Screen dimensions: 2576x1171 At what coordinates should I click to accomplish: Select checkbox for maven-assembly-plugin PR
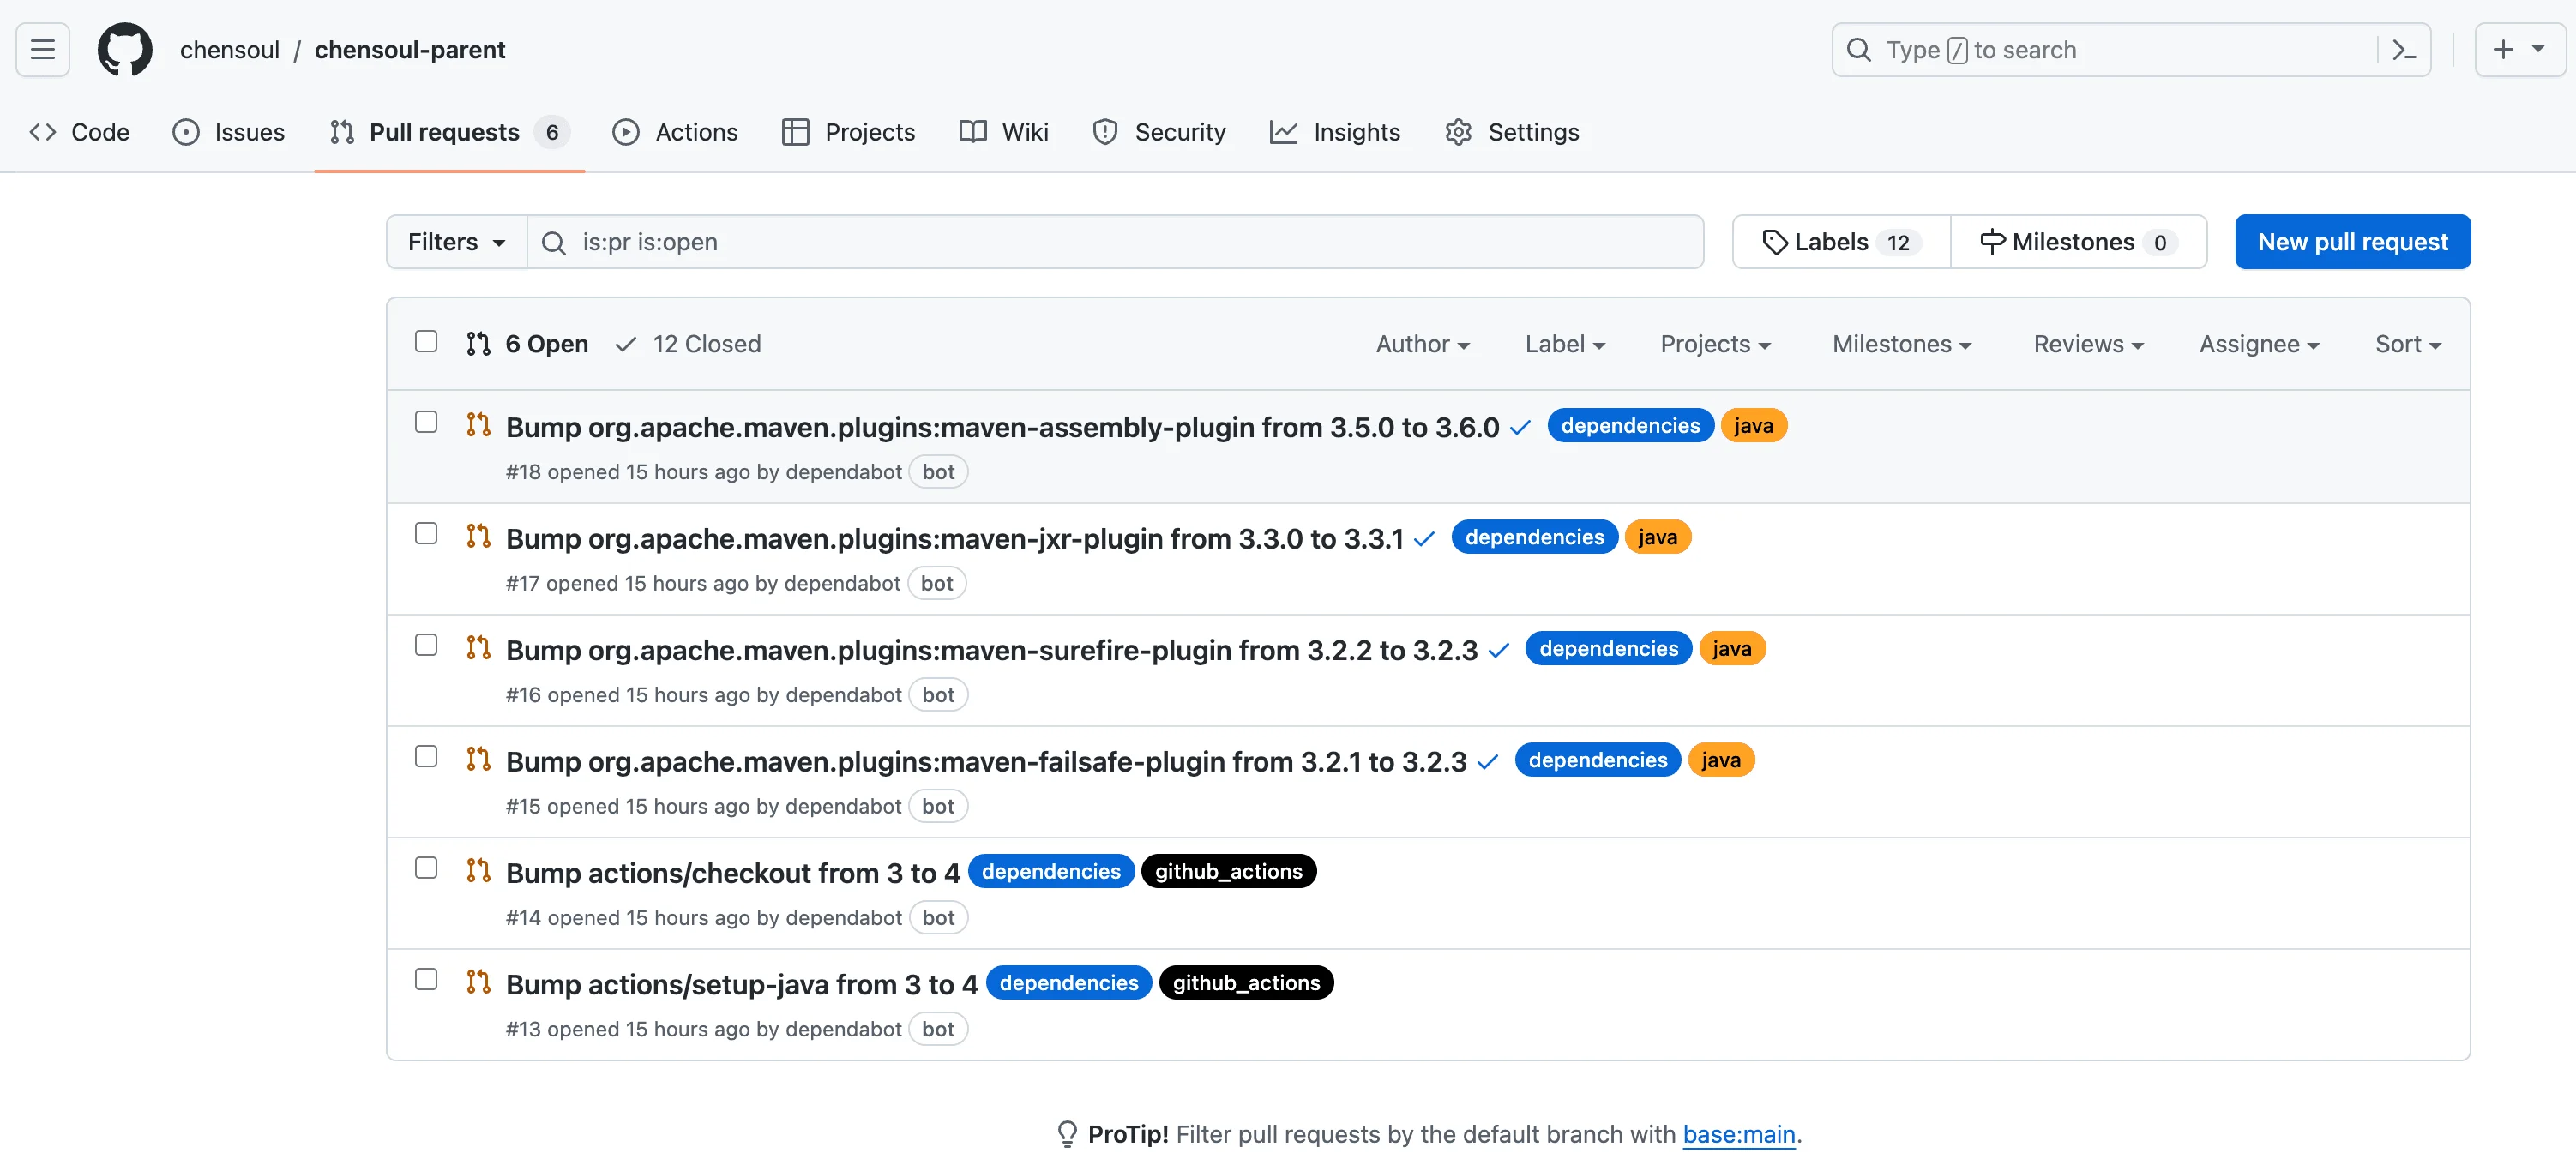coord(426,422)
